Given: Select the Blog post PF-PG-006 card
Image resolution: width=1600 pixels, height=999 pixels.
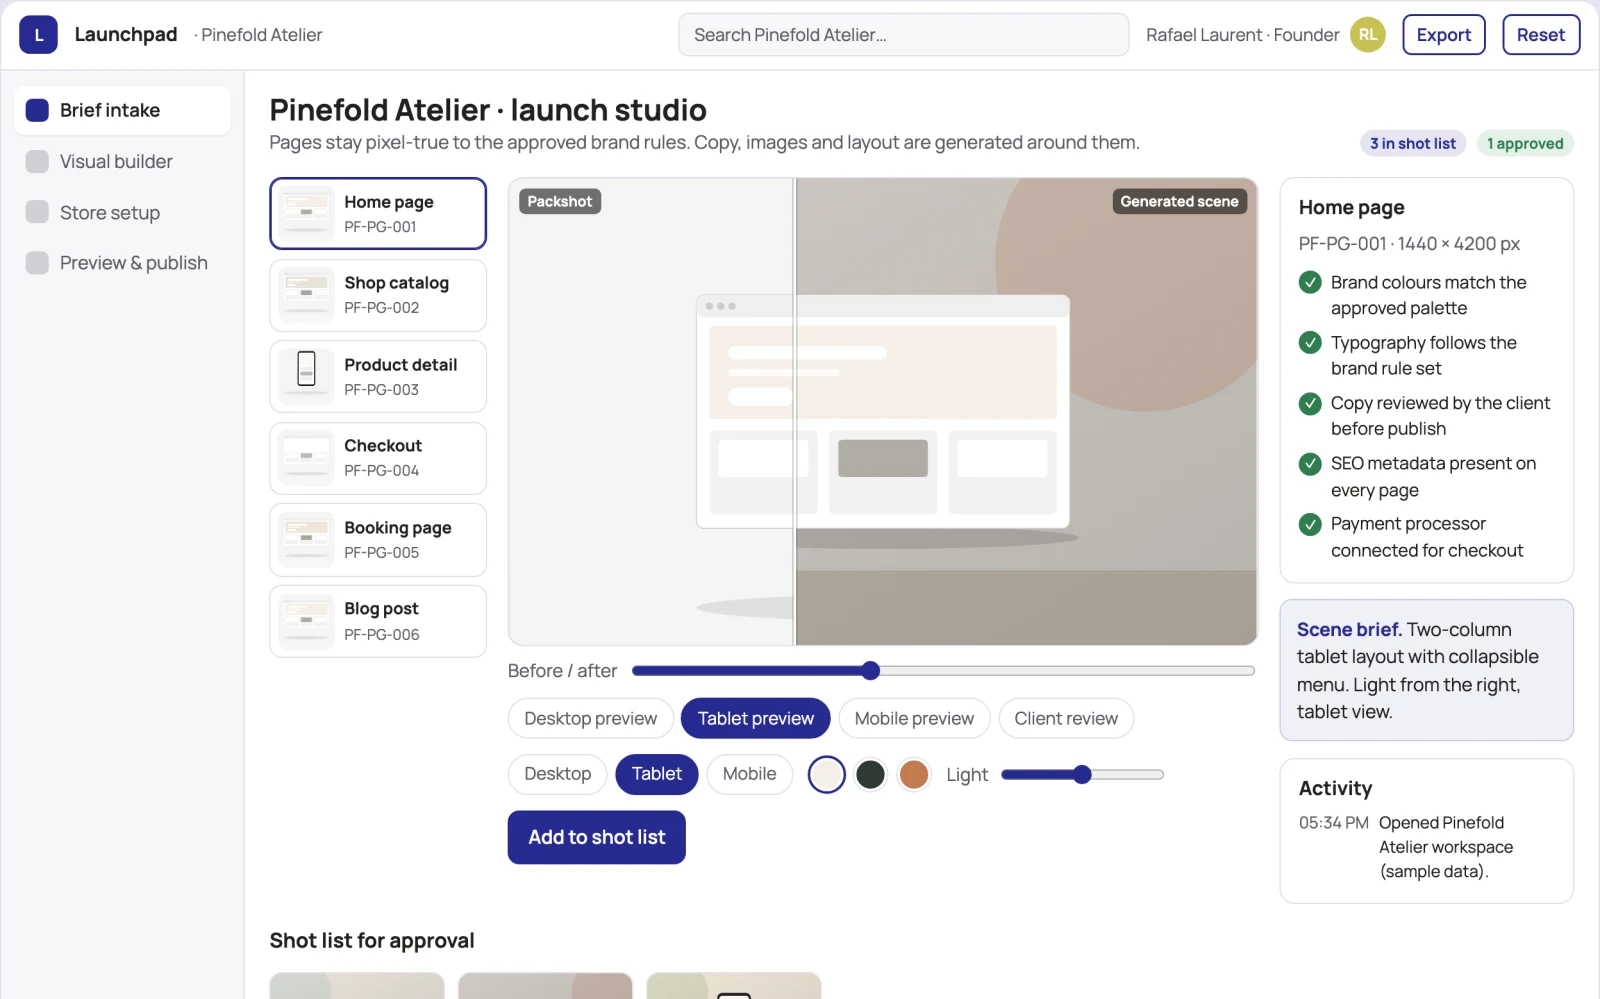Looking at the screenshot, I should pos(378,621).
